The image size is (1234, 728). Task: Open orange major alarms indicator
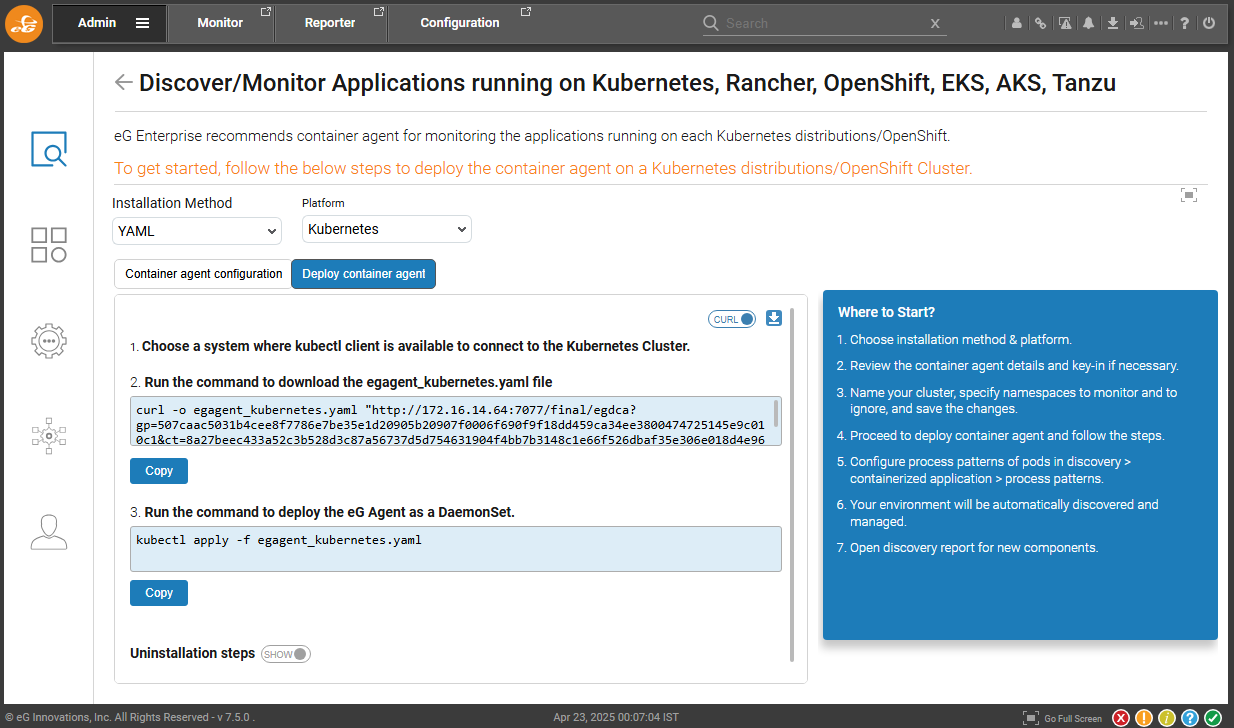click(1144, 718)
